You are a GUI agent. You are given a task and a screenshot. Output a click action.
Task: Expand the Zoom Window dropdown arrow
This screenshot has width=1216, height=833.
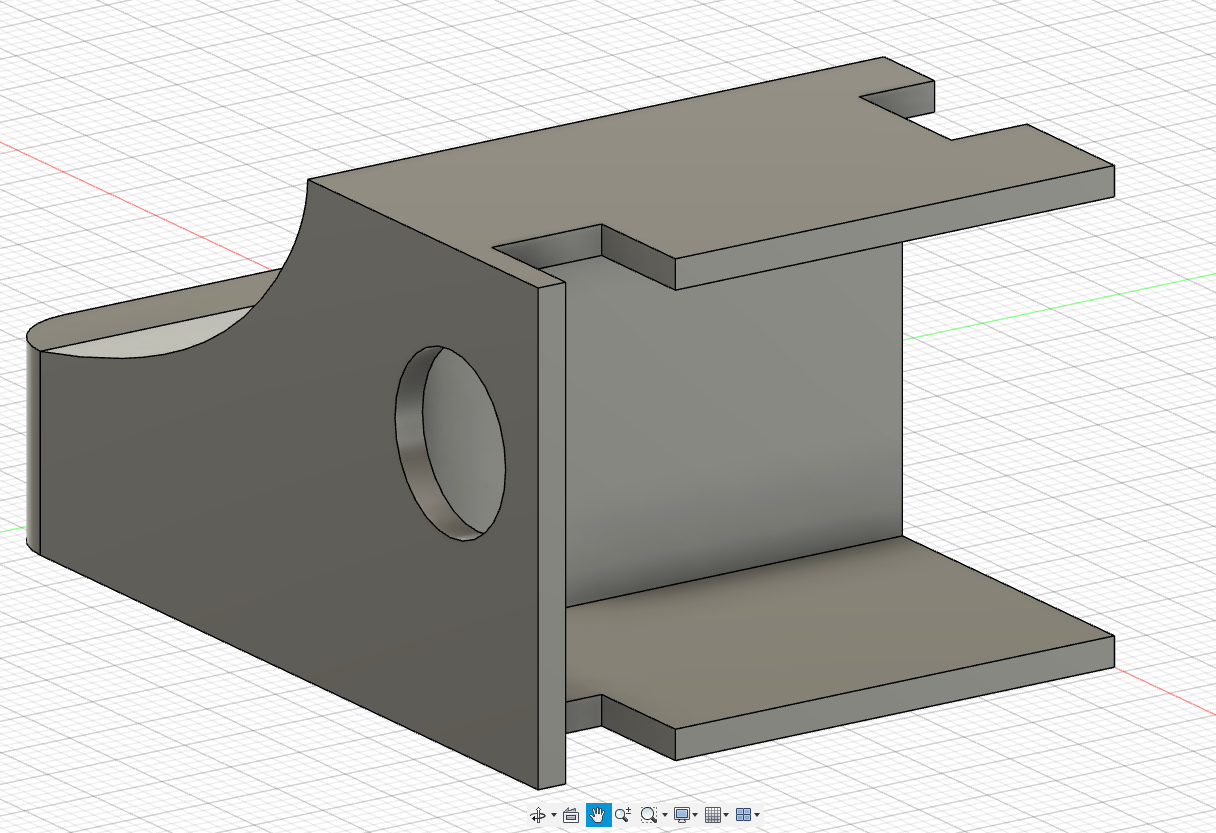click(665, 814)
